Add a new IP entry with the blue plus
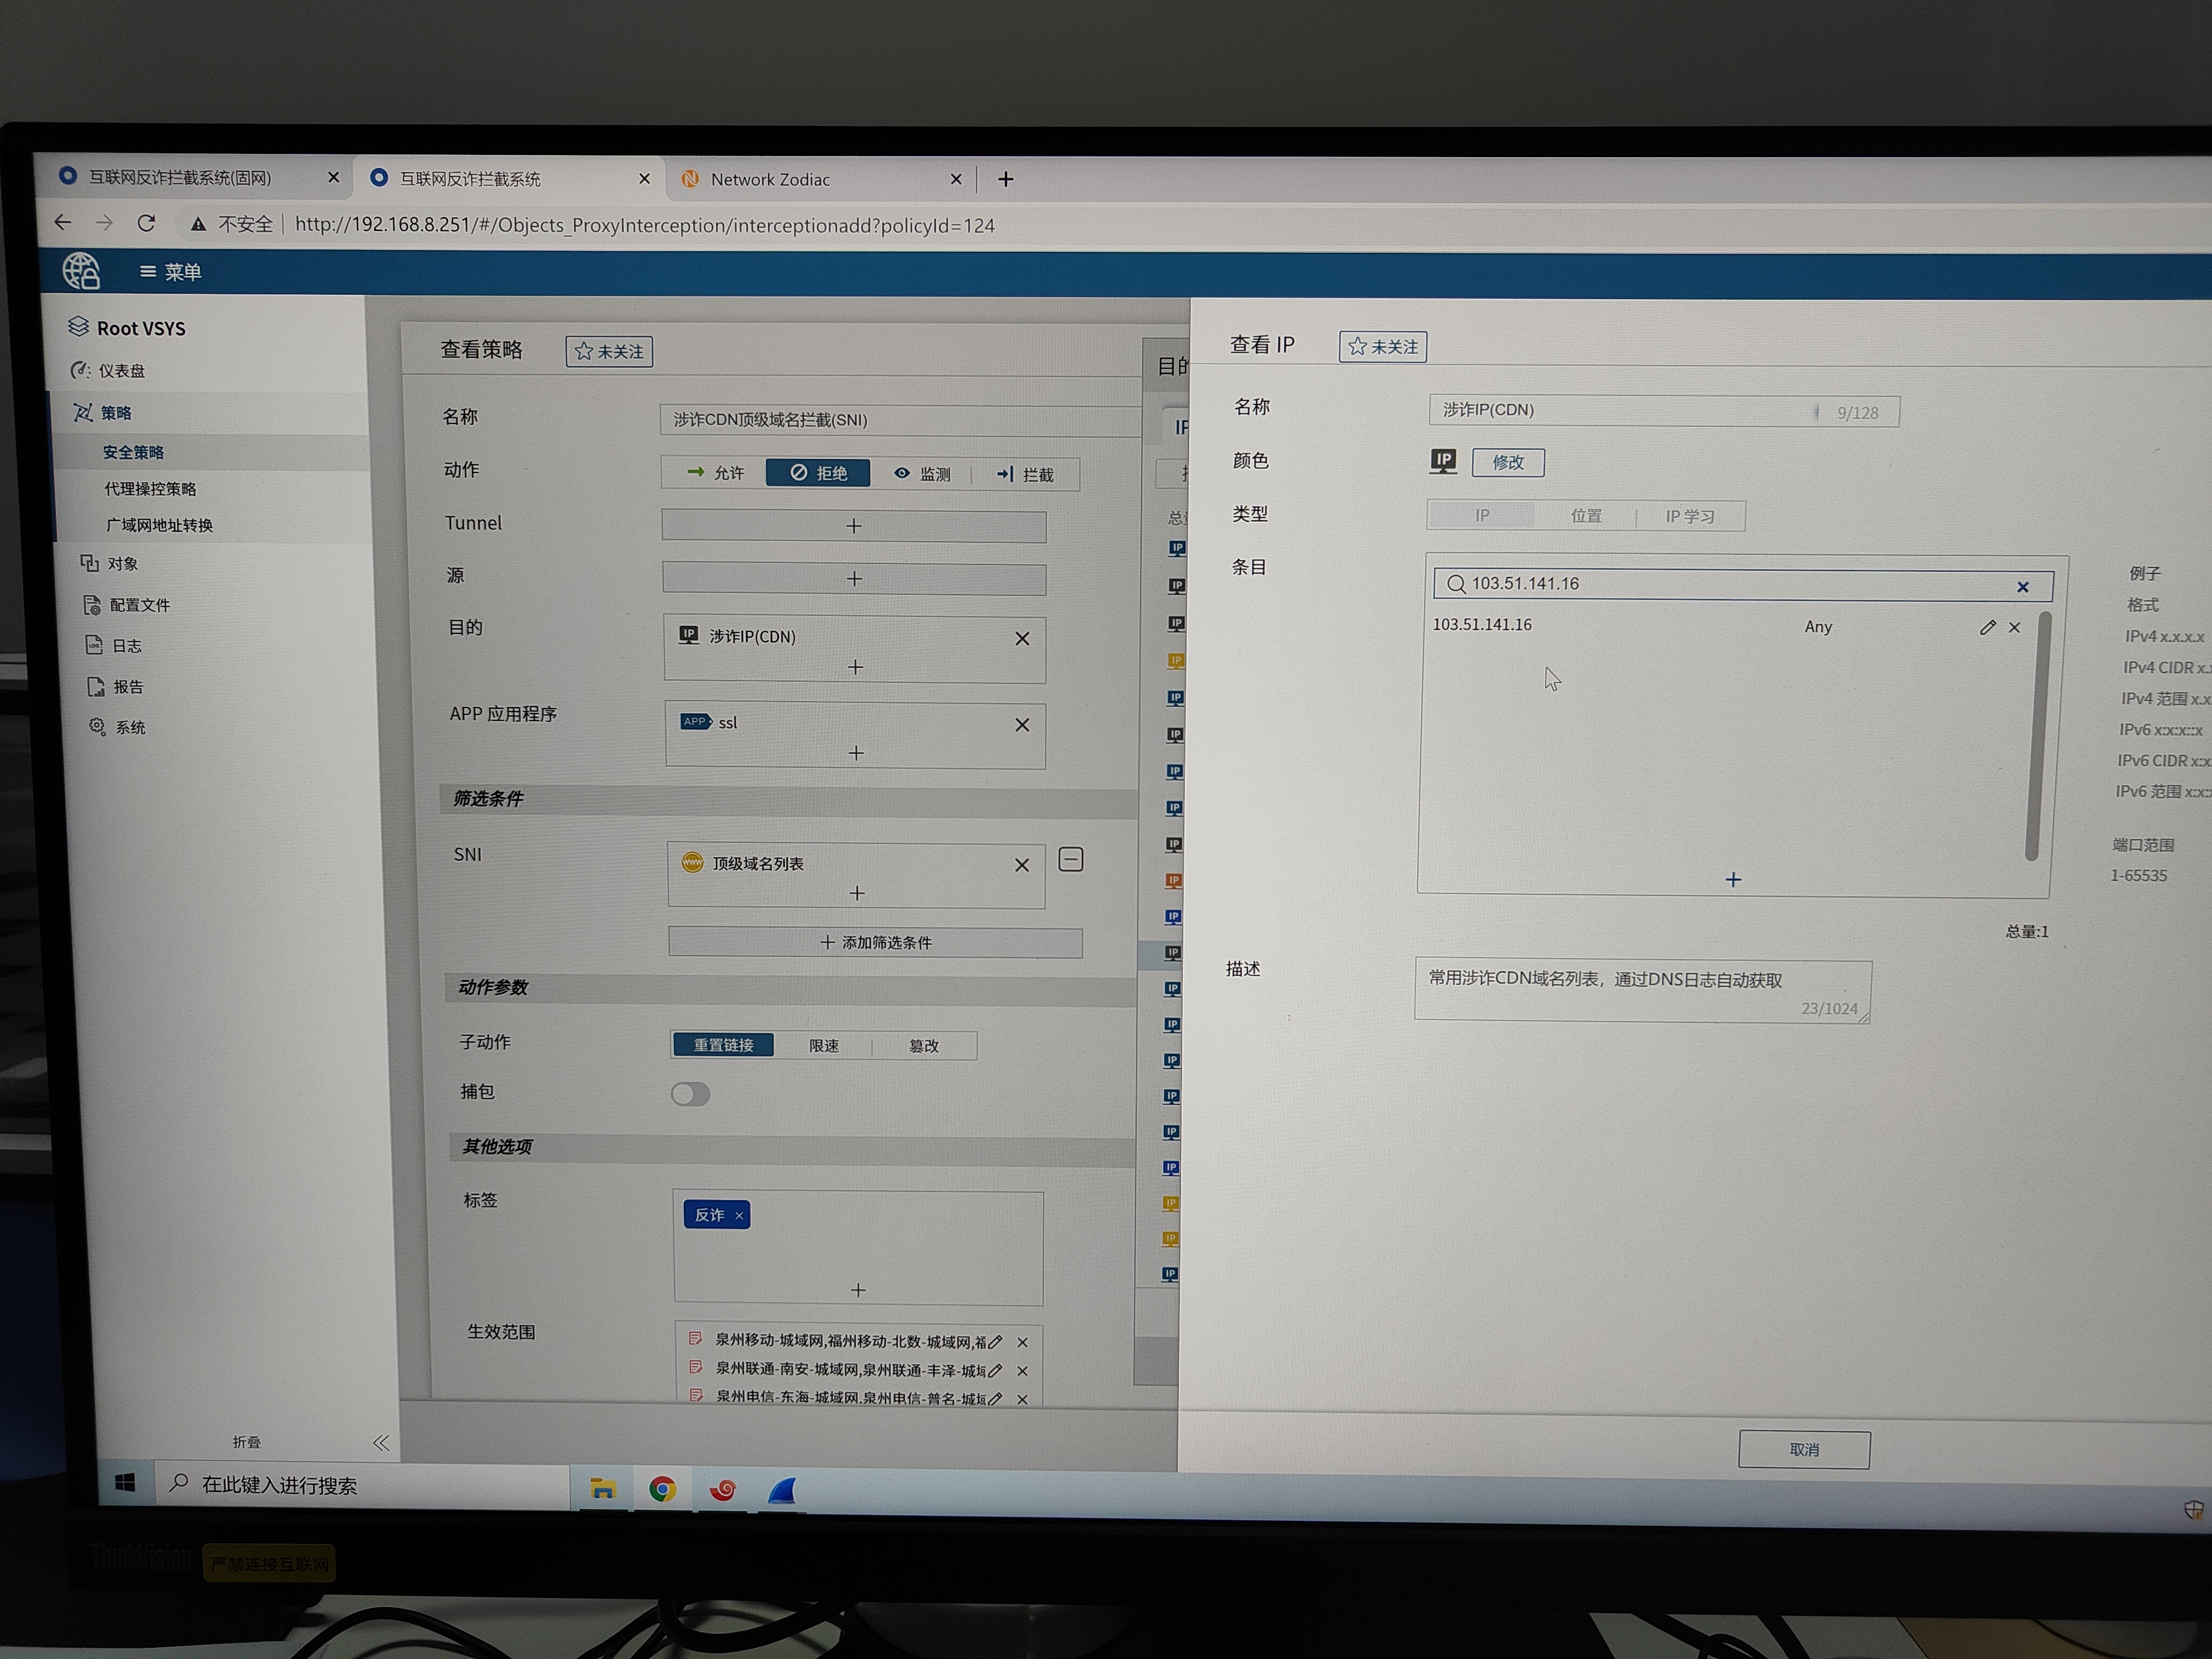The image size is (2212, 1659). coord(1733,879)
